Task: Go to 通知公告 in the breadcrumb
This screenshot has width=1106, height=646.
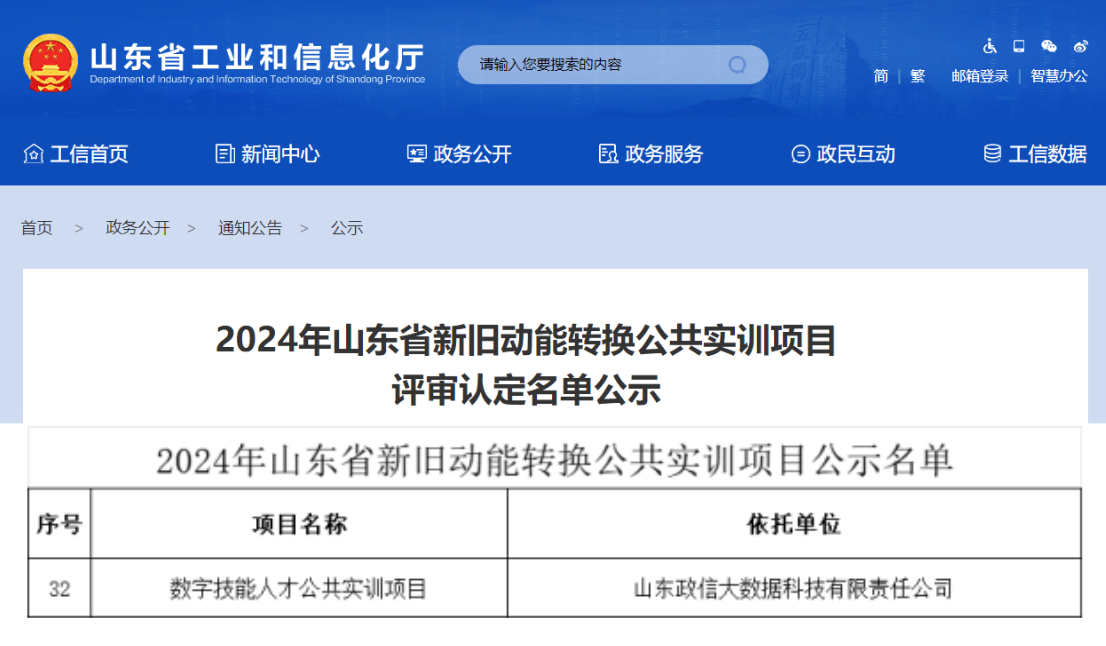Action: pos(250,228)
